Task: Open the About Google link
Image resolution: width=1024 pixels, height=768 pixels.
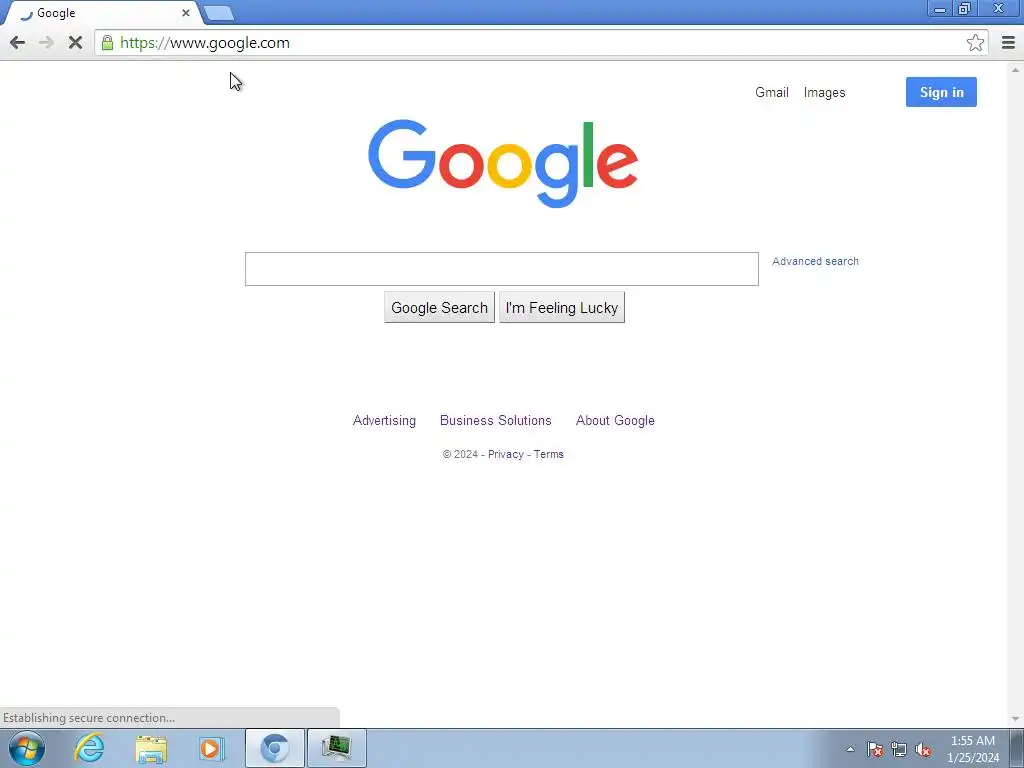Action: tap(615, 421)
